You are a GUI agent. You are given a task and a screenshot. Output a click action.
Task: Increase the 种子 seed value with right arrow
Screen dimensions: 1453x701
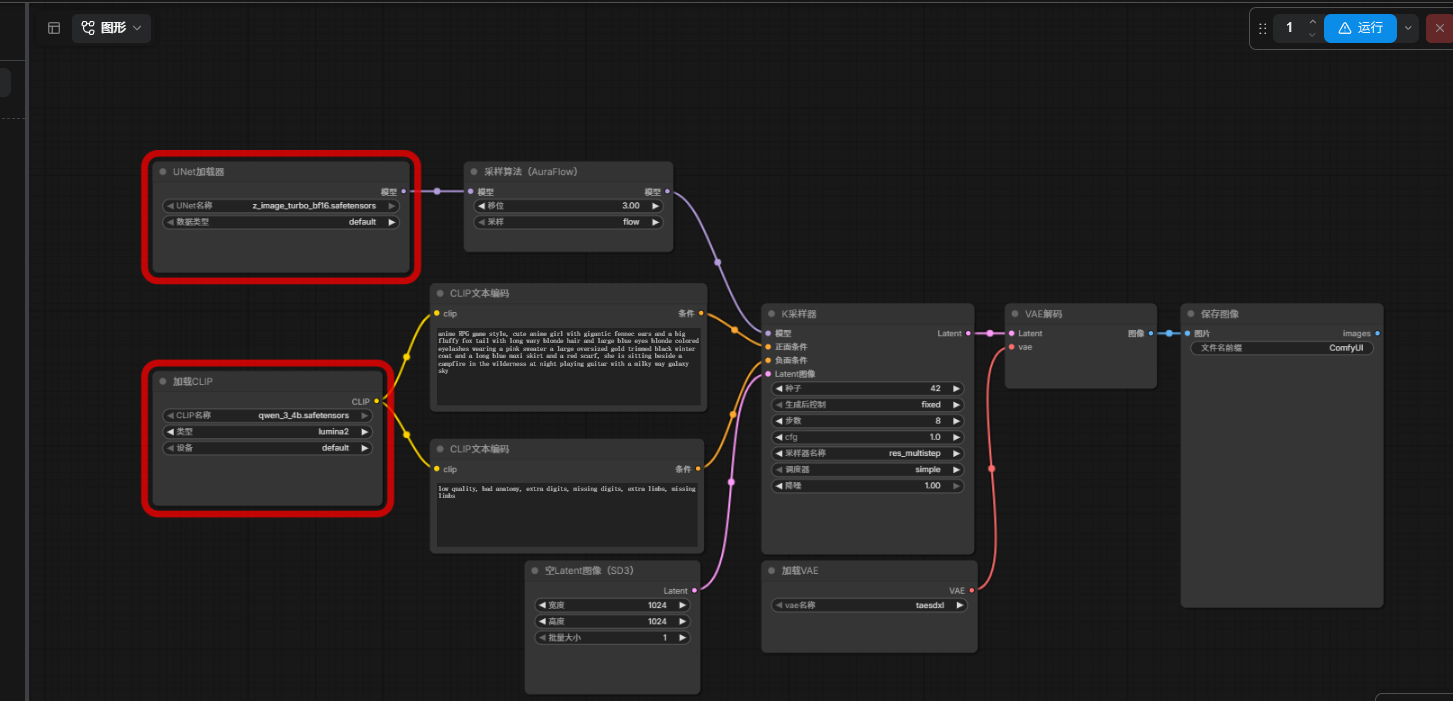(957, 388)
